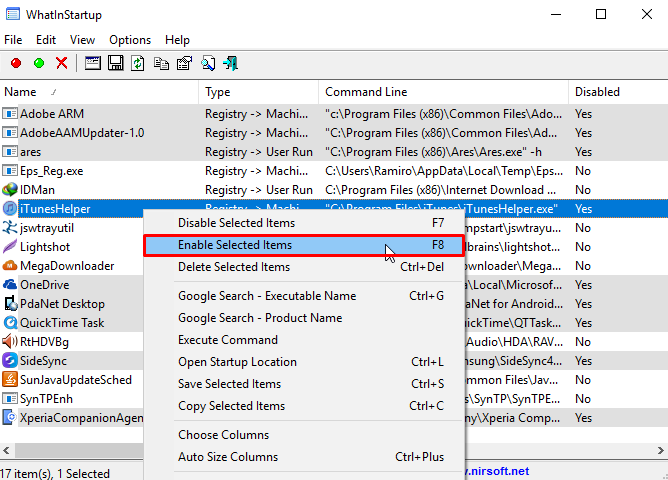Sort by the Command Line column header
Screen dimensions: 668x480
443,92
